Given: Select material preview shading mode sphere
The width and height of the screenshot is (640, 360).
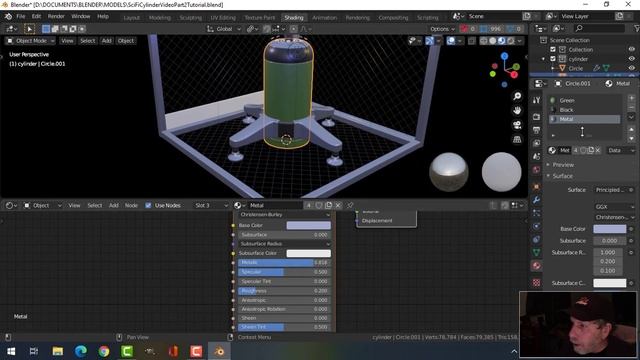Looking at the screenshot, I should tap(502, 41).
